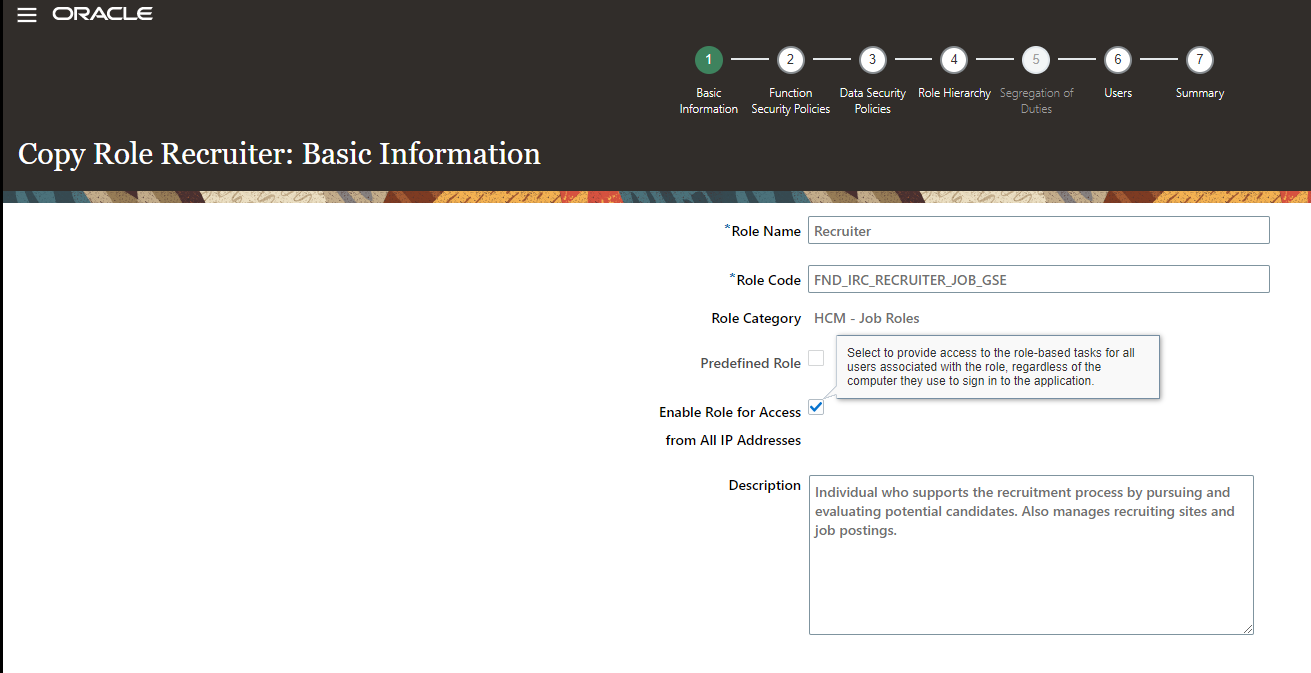Toggle the Predefined Role checkbox
1311x673 pixels.
(816, 358)
